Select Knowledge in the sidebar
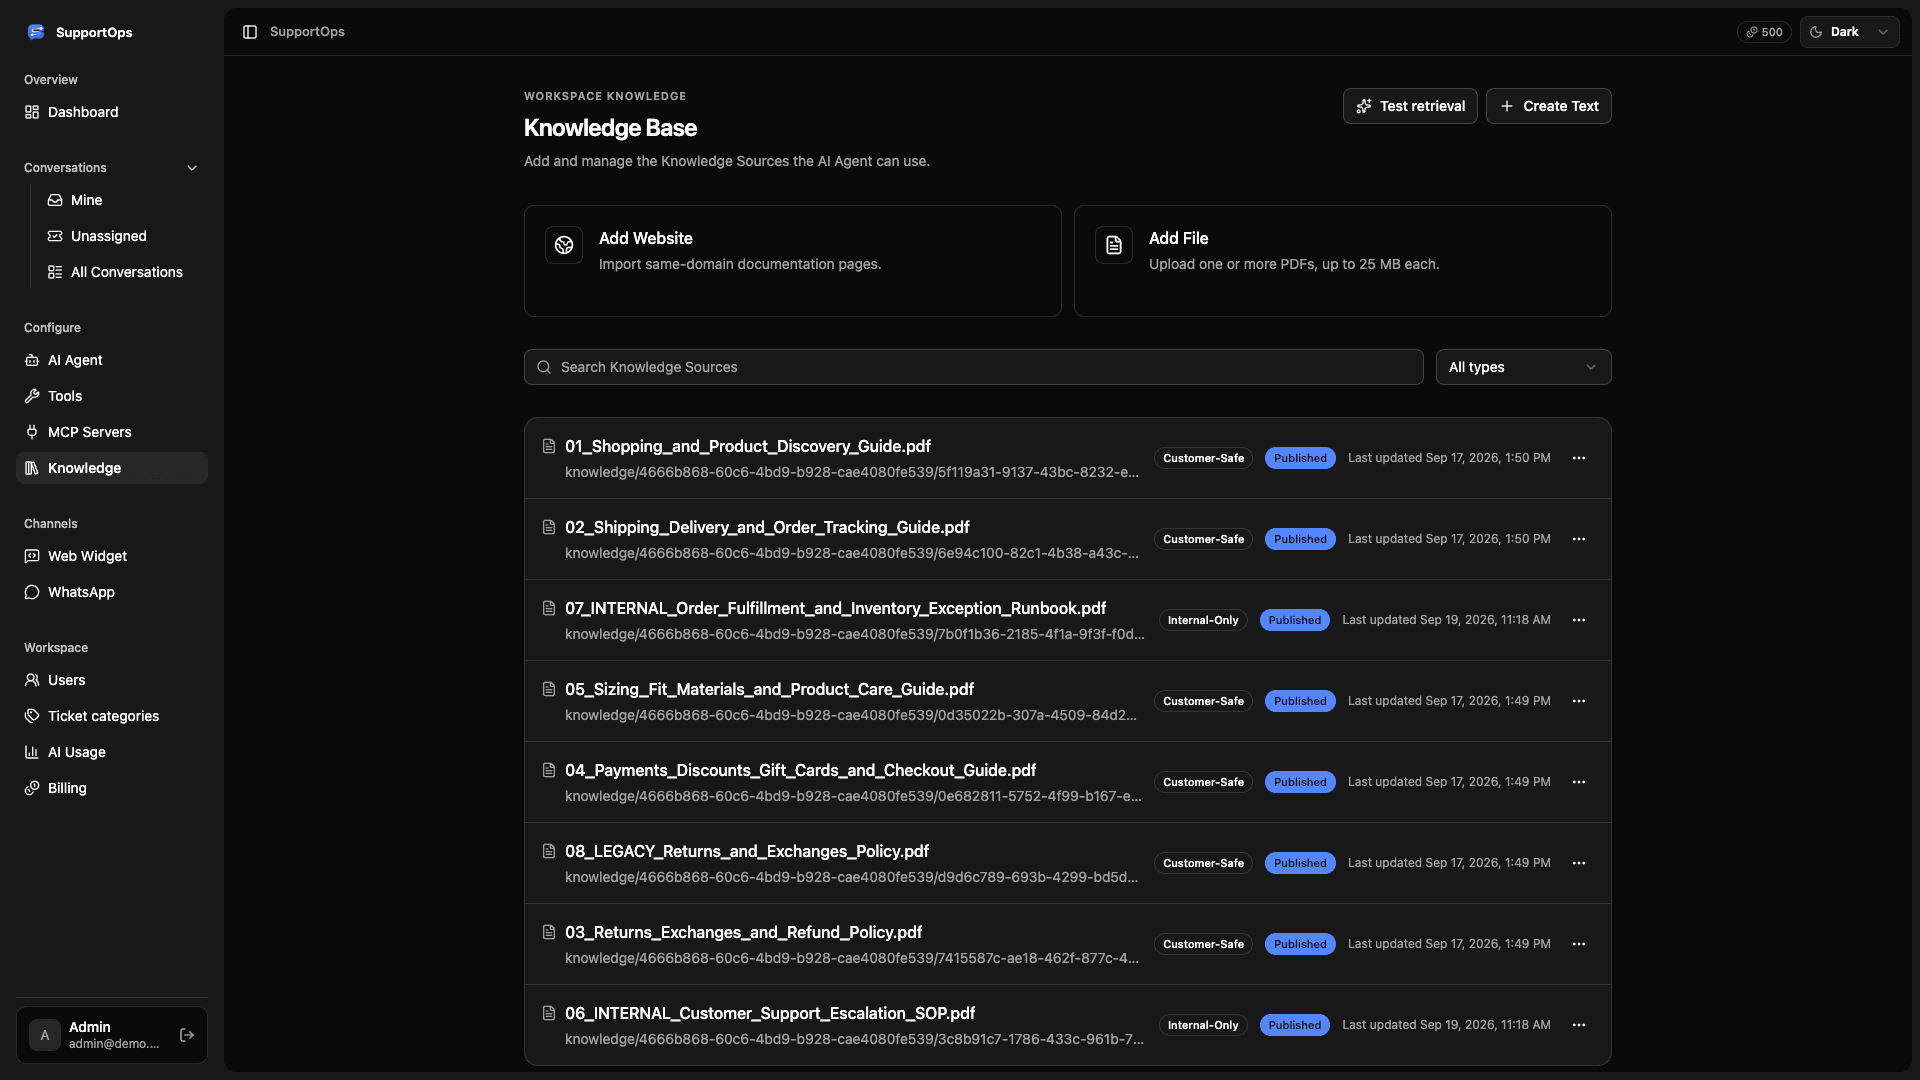This screenshot has width=1920, height=1080. [x=112, y=468]
